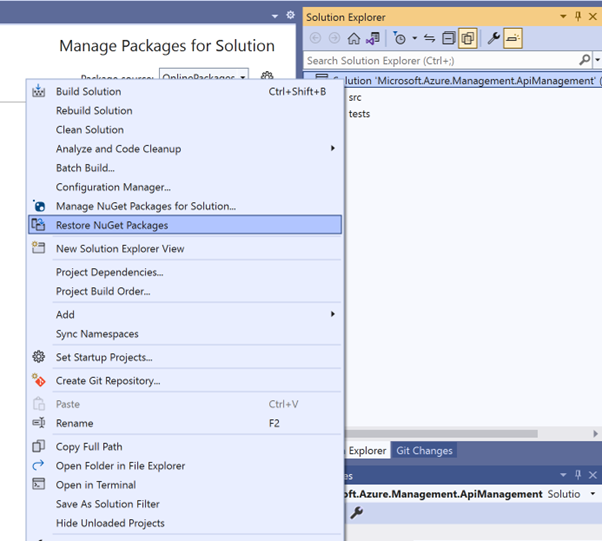This screenshot has width=602, height=541.
Task: Open the Properties object selector dropdown
Action: (x=593, y=494)
